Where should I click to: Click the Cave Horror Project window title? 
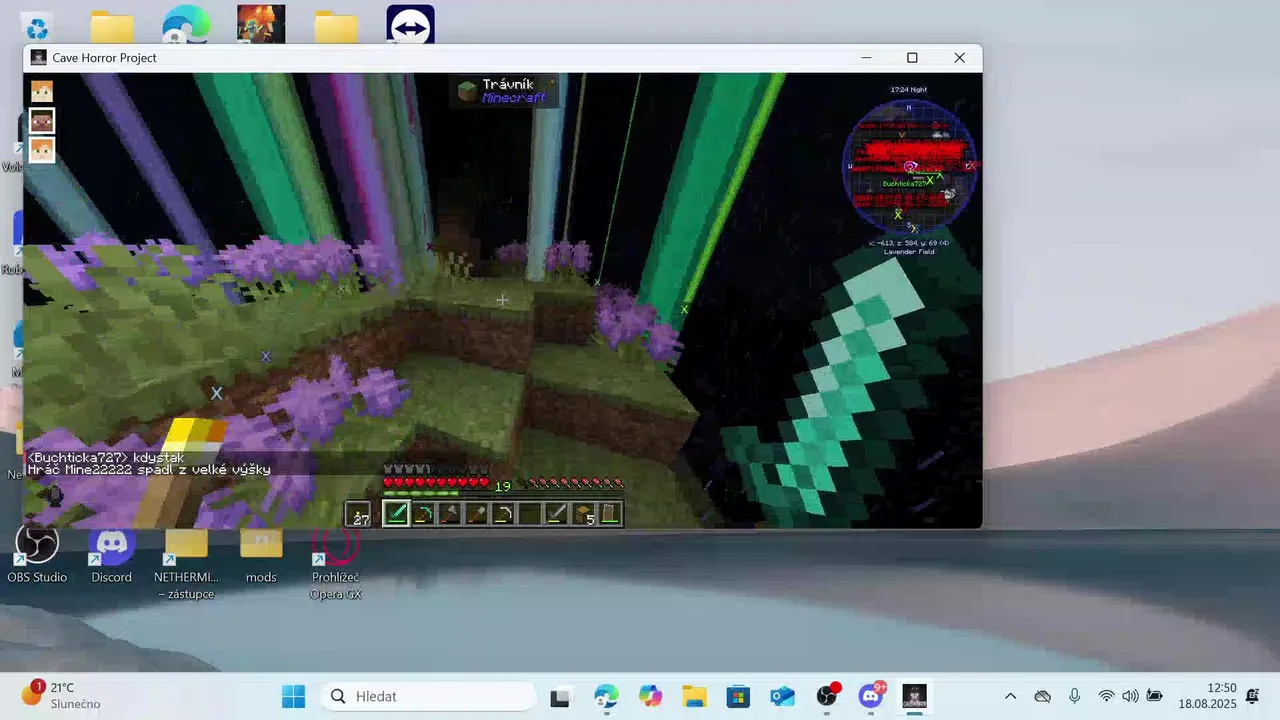click(x=105, y=58)
